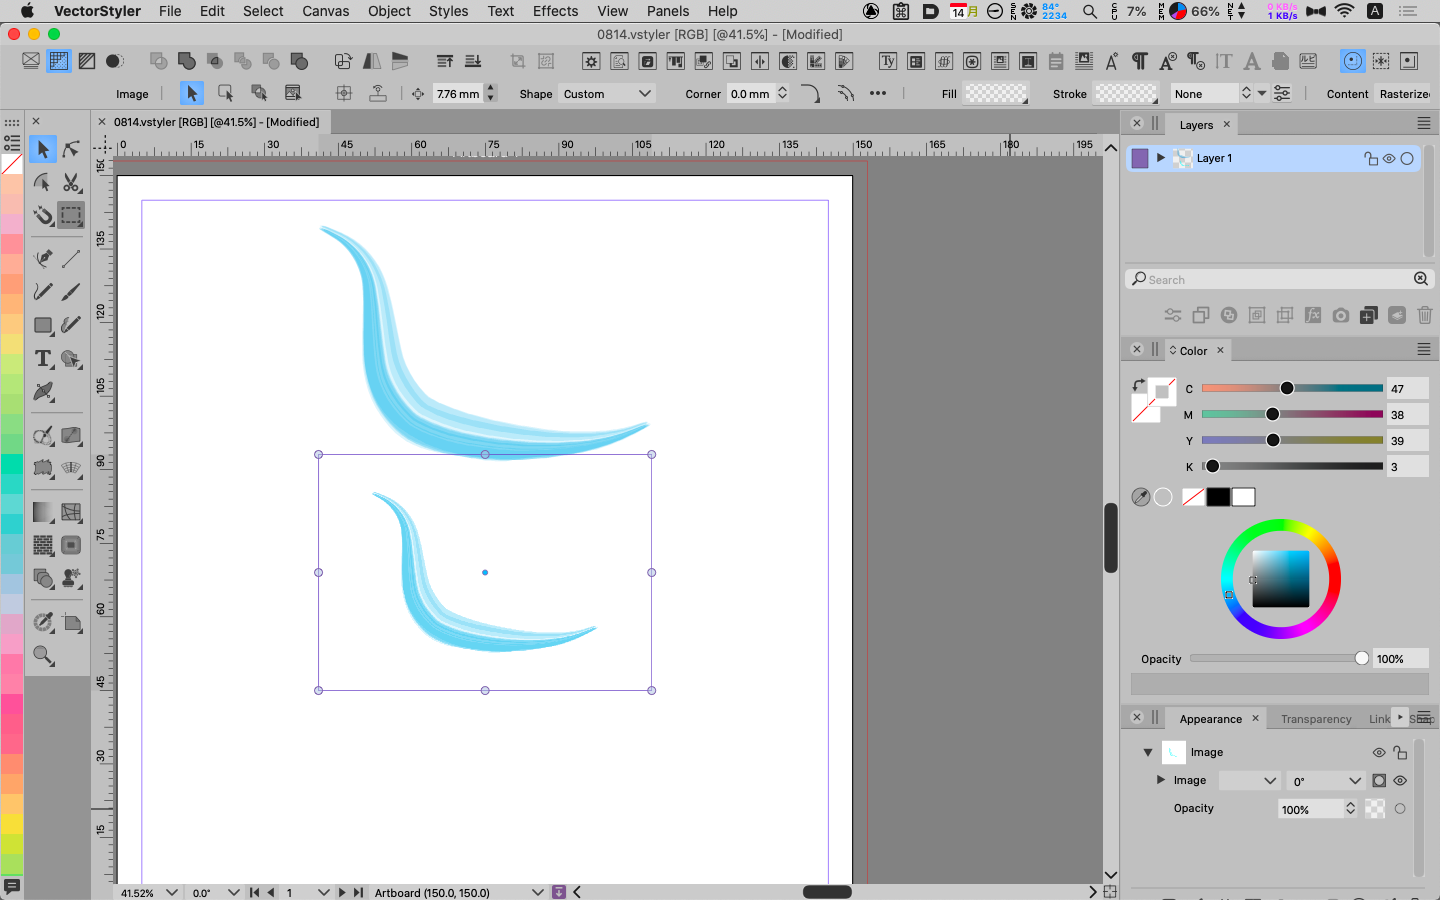The width and height of the screenshot is (1440, 900).
Task: Select the Text tool
Action: click(x=43, y=359)
